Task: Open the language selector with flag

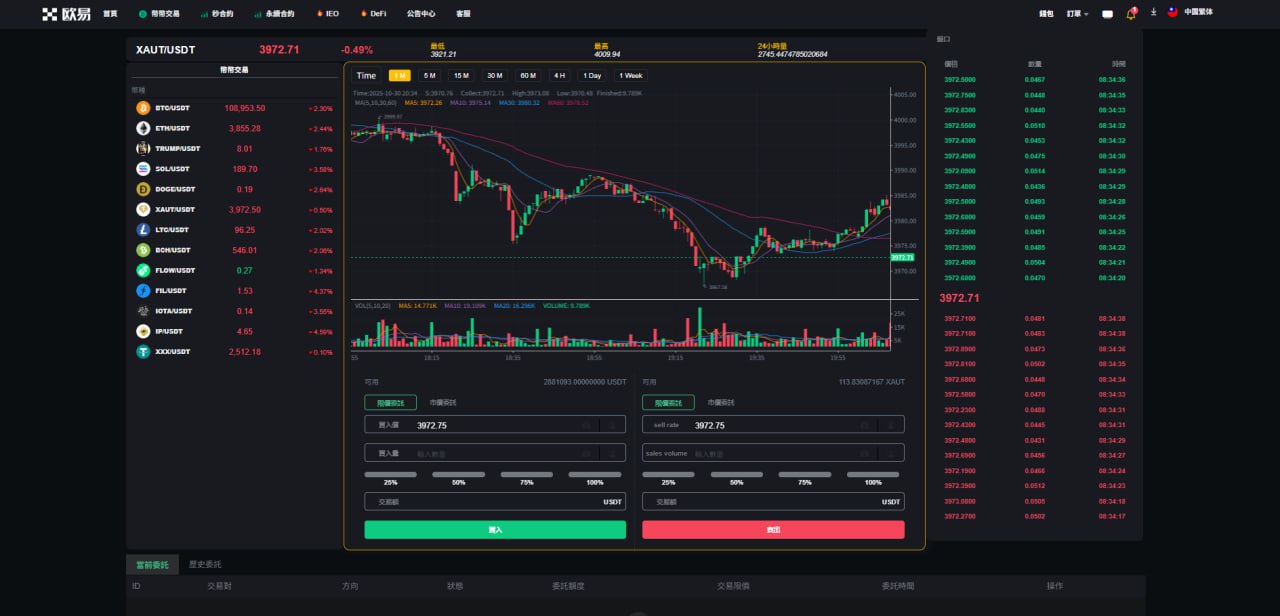Action: coord(1190,13)
